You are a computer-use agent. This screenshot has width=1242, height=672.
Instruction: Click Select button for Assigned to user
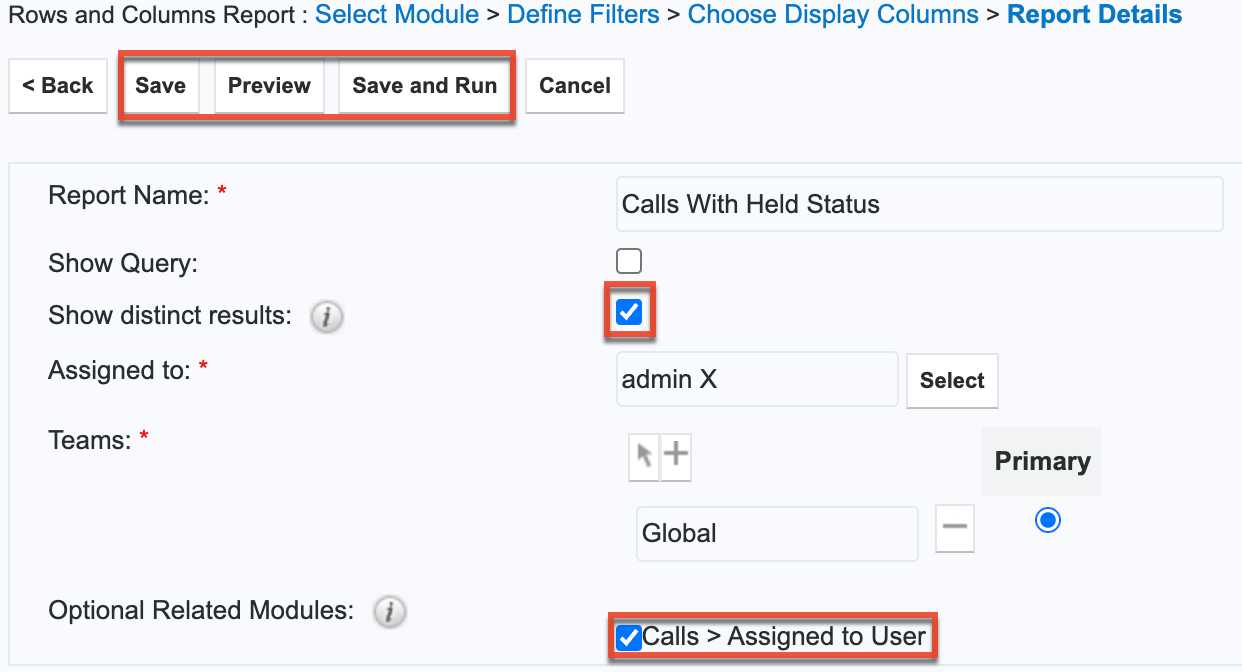click(x=952, y=381)
